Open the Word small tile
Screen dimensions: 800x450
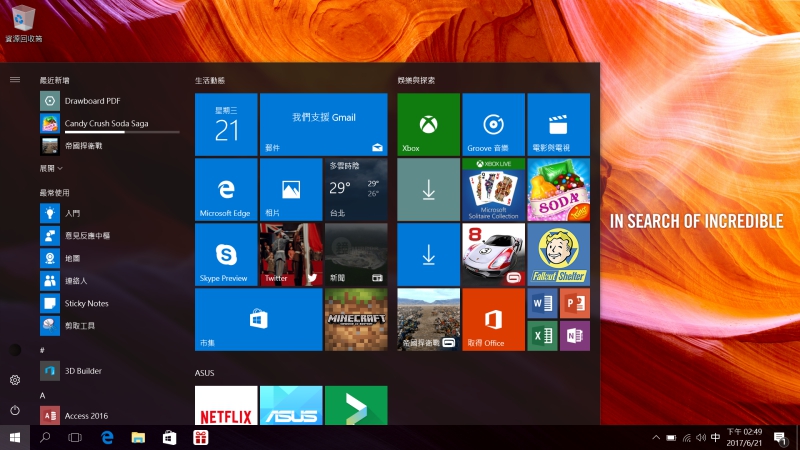tap(542, 303)
